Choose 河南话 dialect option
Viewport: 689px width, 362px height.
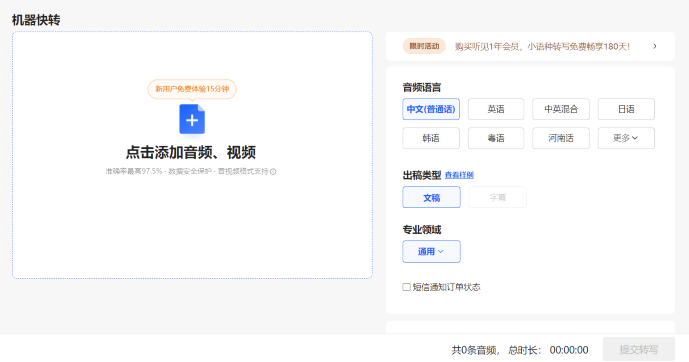click(561, 138)
